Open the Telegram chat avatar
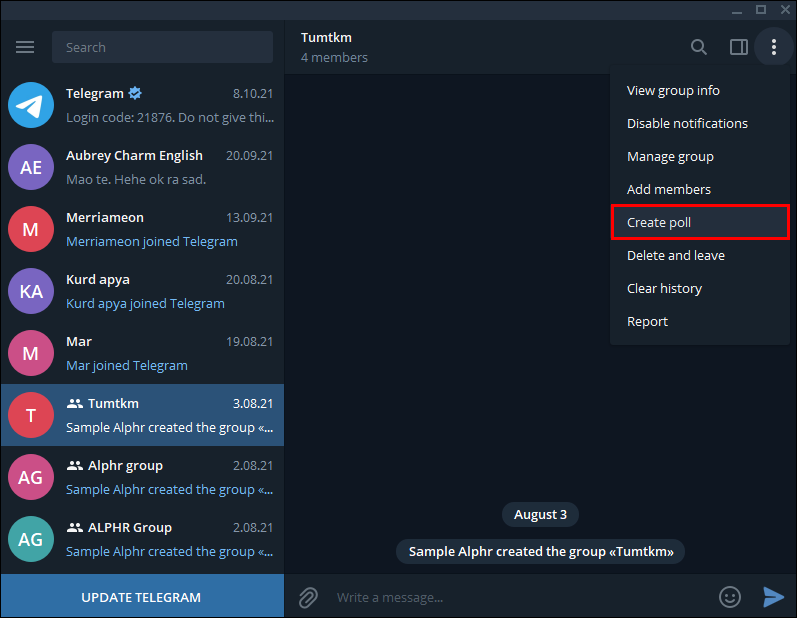797x618 pixels. click(31, 105)
